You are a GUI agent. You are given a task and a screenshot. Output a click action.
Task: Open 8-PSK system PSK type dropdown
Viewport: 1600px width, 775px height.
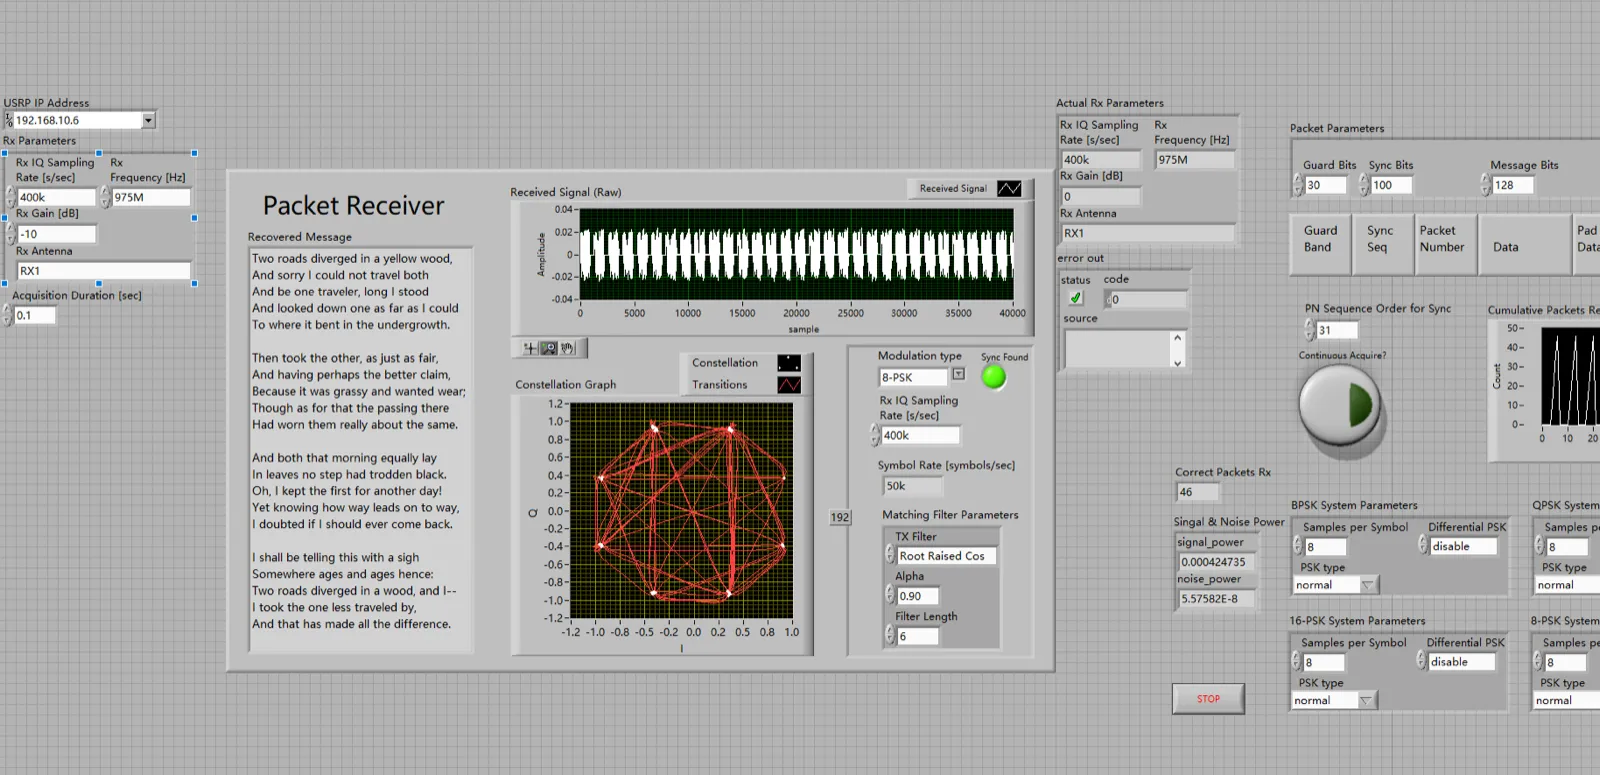[1566, 701]
